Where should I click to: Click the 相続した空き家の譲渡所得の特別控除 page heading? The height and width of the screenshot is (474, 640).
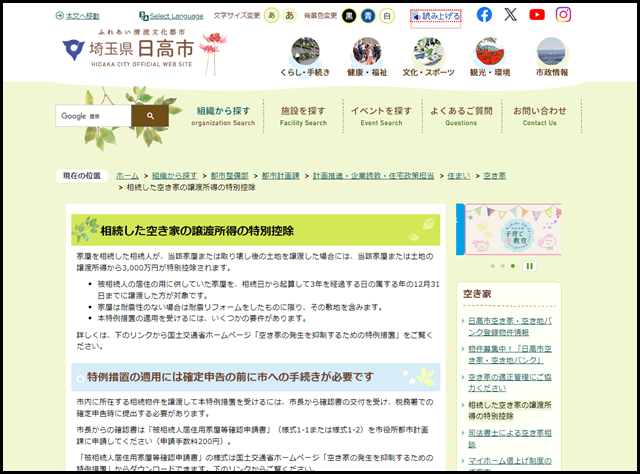[x=197, y=231]
